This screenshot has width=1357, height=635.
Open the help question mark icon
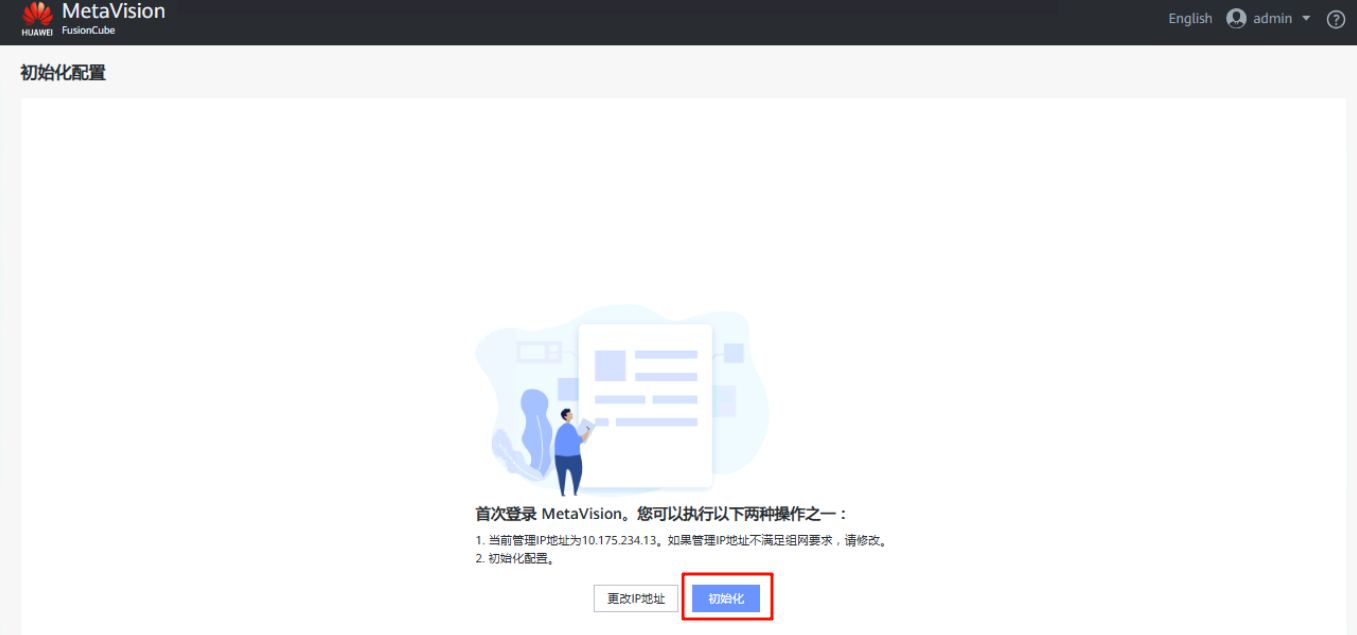[1335, 19]
